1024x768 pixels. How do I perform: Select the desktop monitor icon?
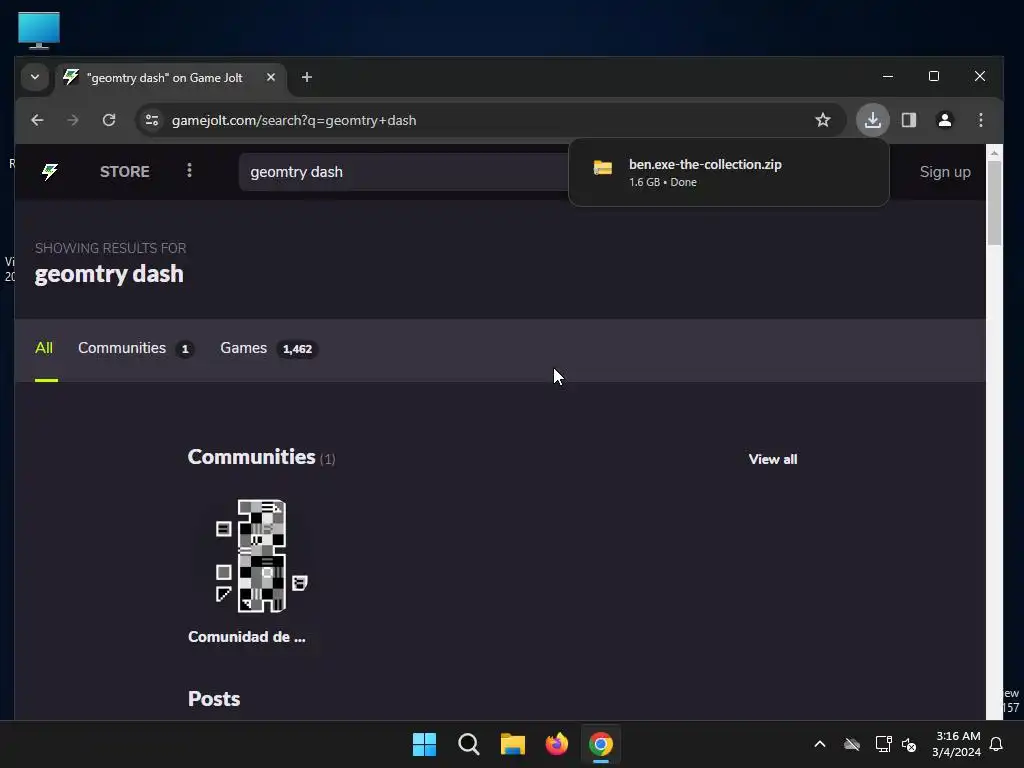(x=39, y=30)
